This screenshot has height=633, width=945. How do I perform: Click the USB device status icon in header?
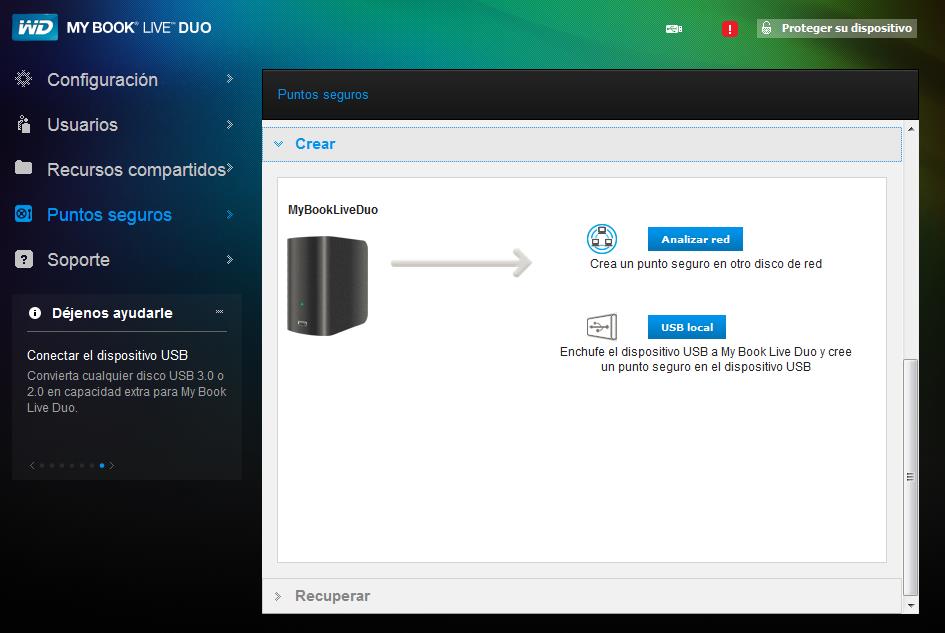pyautogui.click(x=673, y=29)
